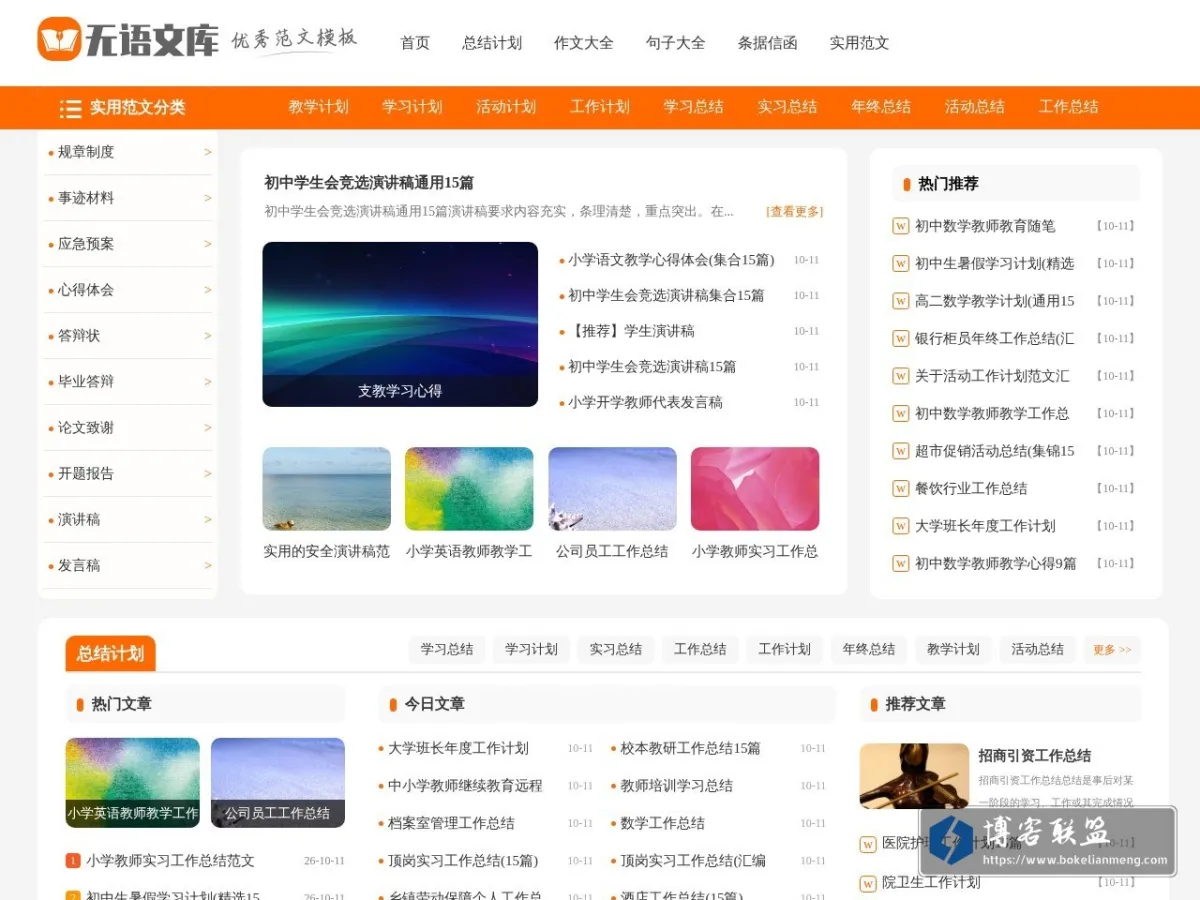Expand the 开题报告 category arrow
The width and height of the screenshot is (1200, 900).
[208, 474]
